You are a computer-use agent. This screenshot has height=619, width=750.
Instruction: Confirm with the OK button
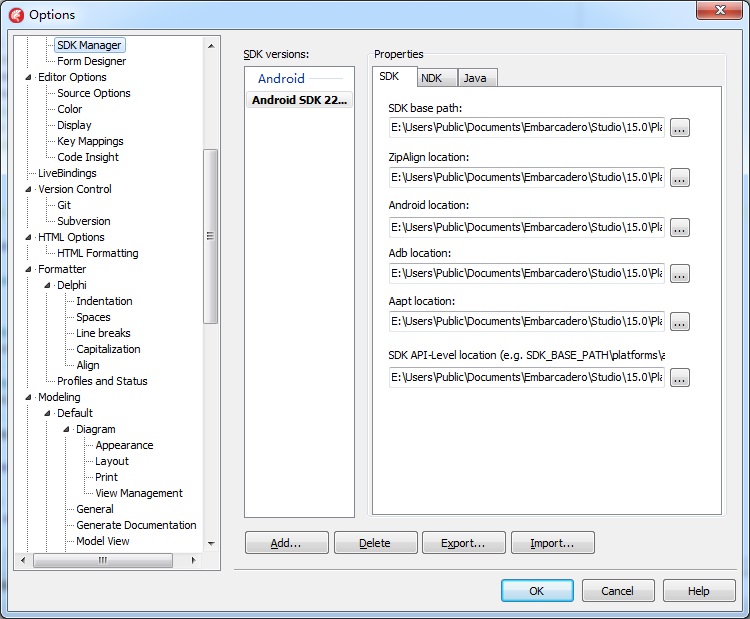pos(537,591)
